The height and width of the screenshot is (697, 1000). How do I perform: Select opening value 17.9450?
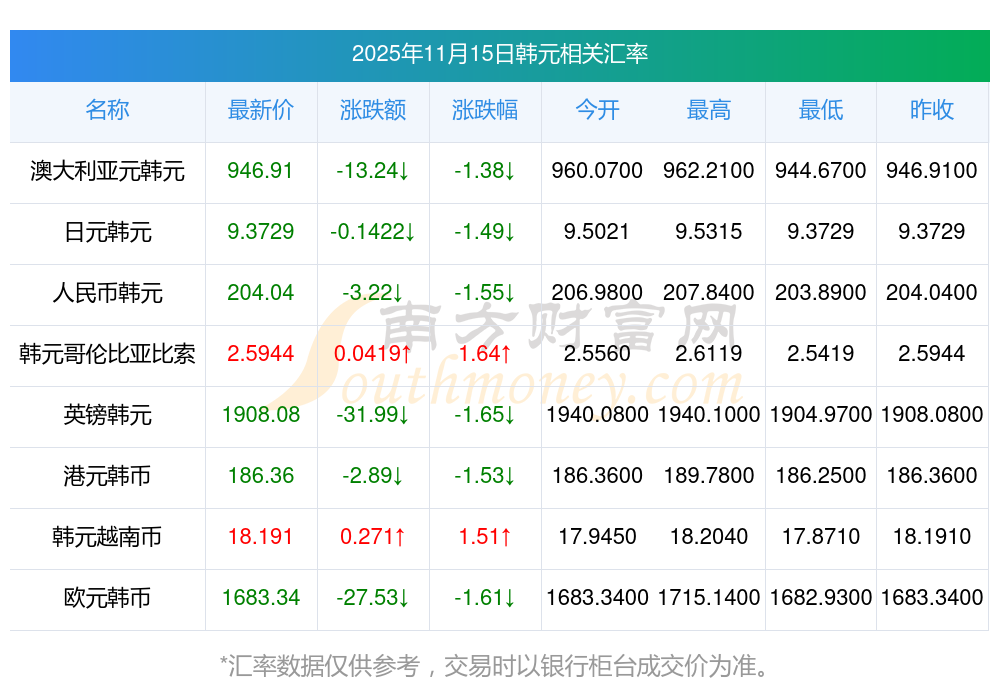597,536
